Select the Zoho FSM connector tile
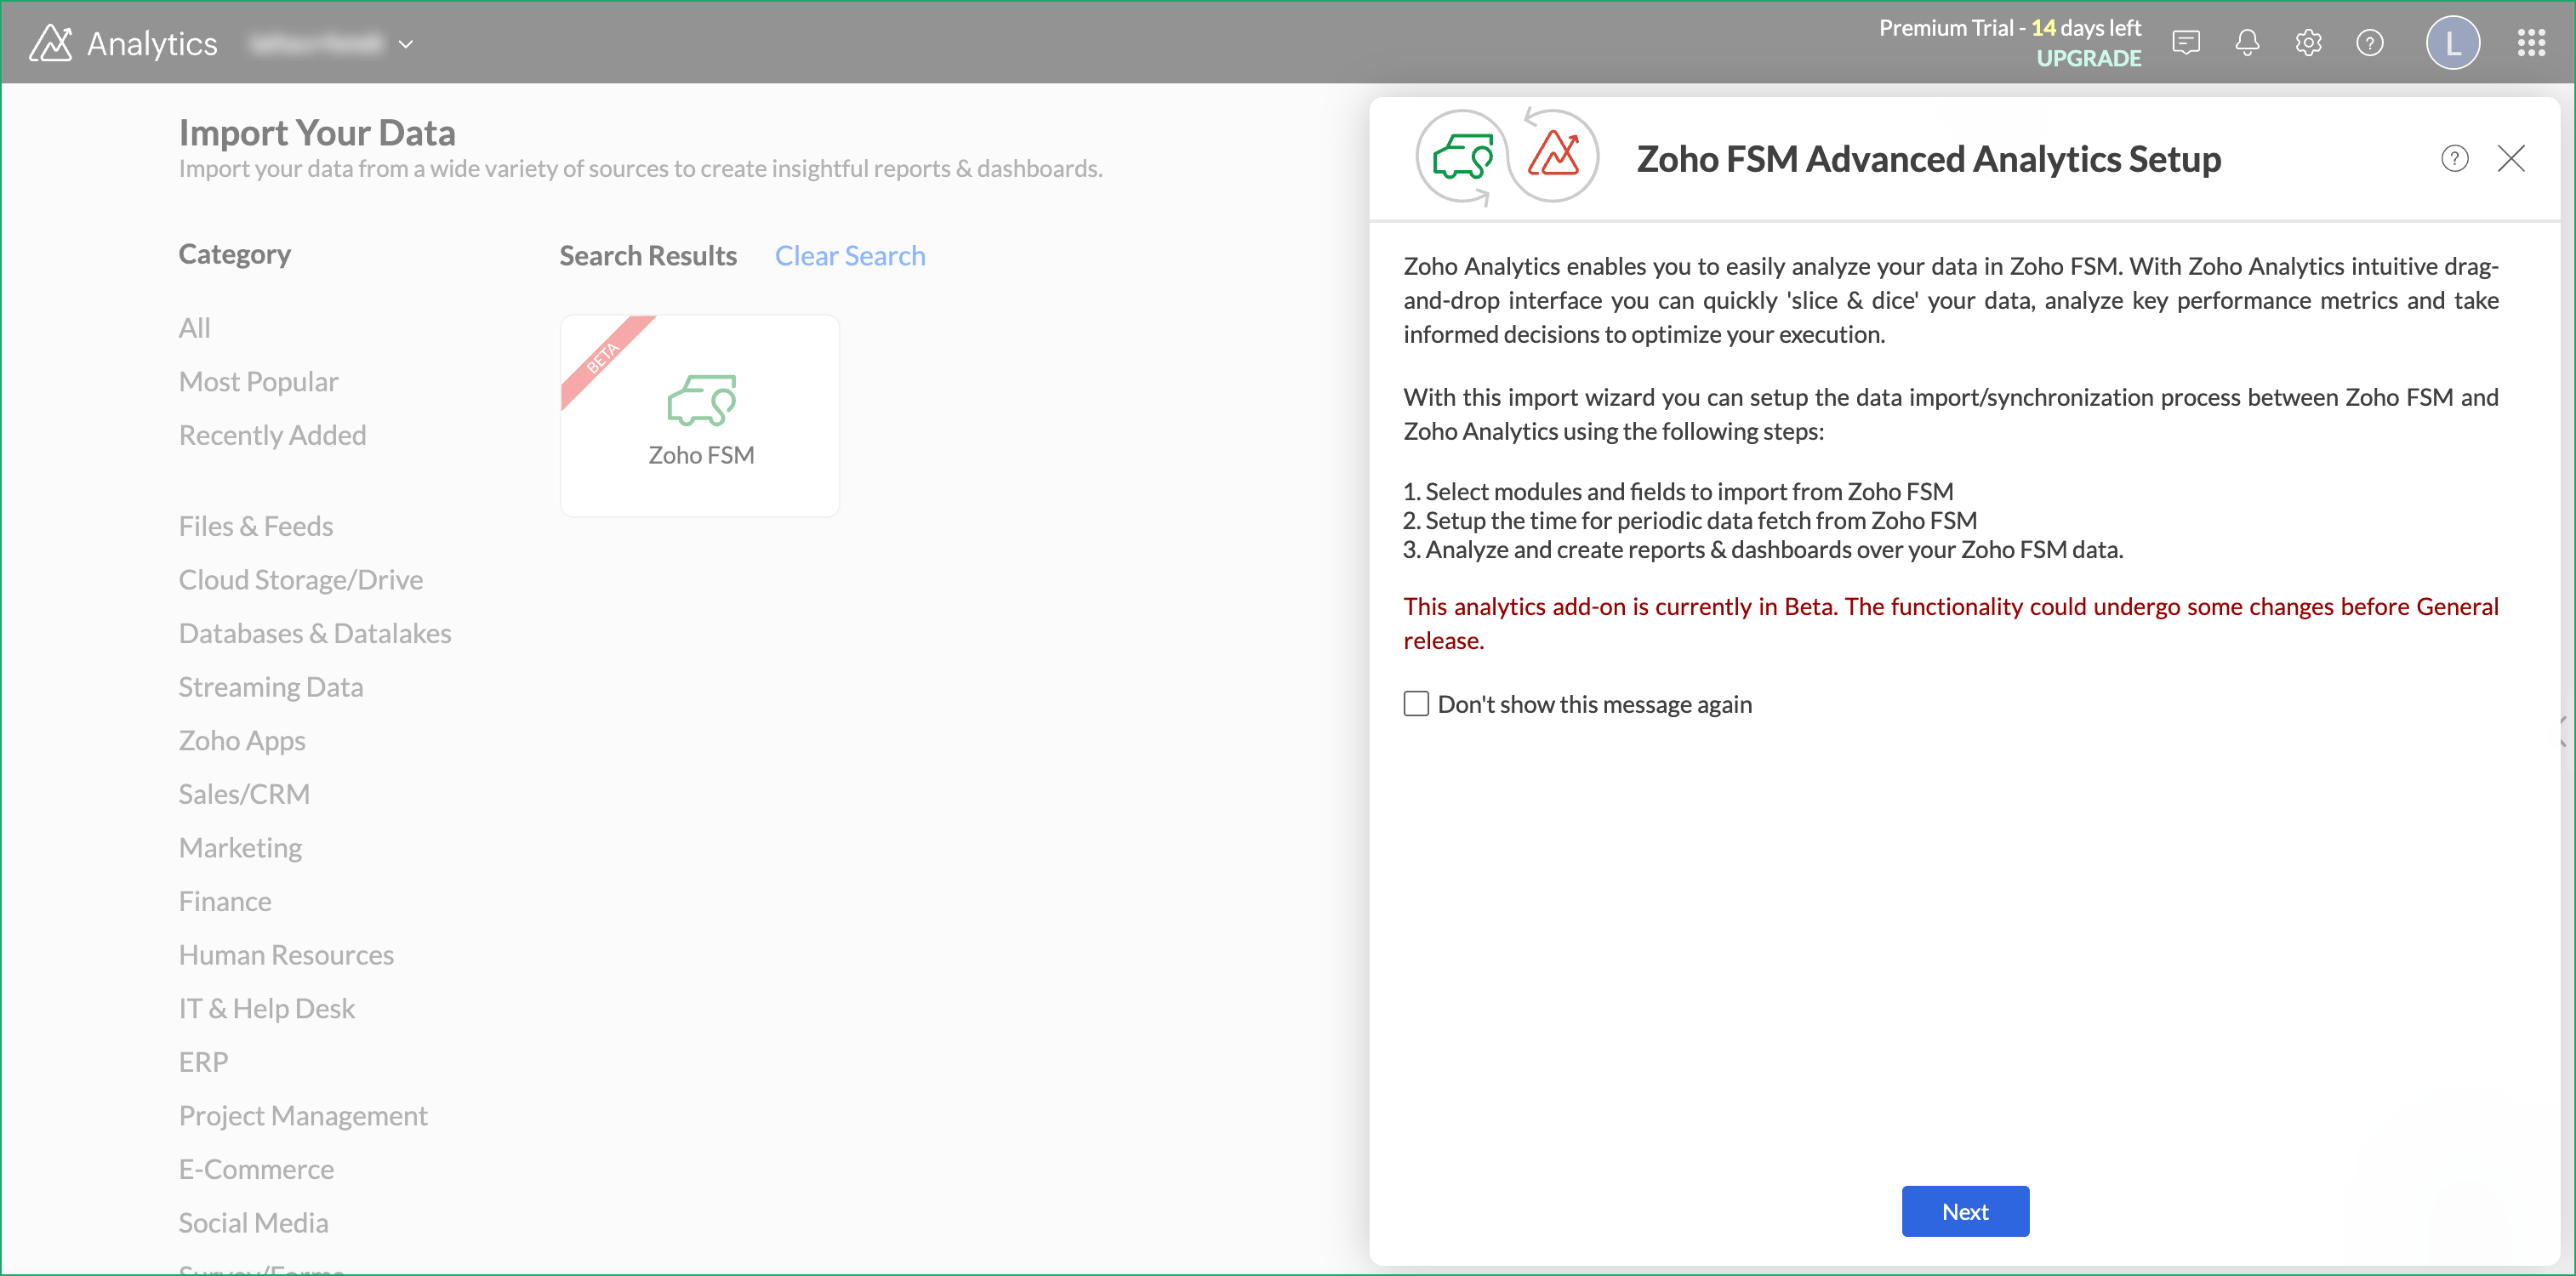 (x=700, y=416)
